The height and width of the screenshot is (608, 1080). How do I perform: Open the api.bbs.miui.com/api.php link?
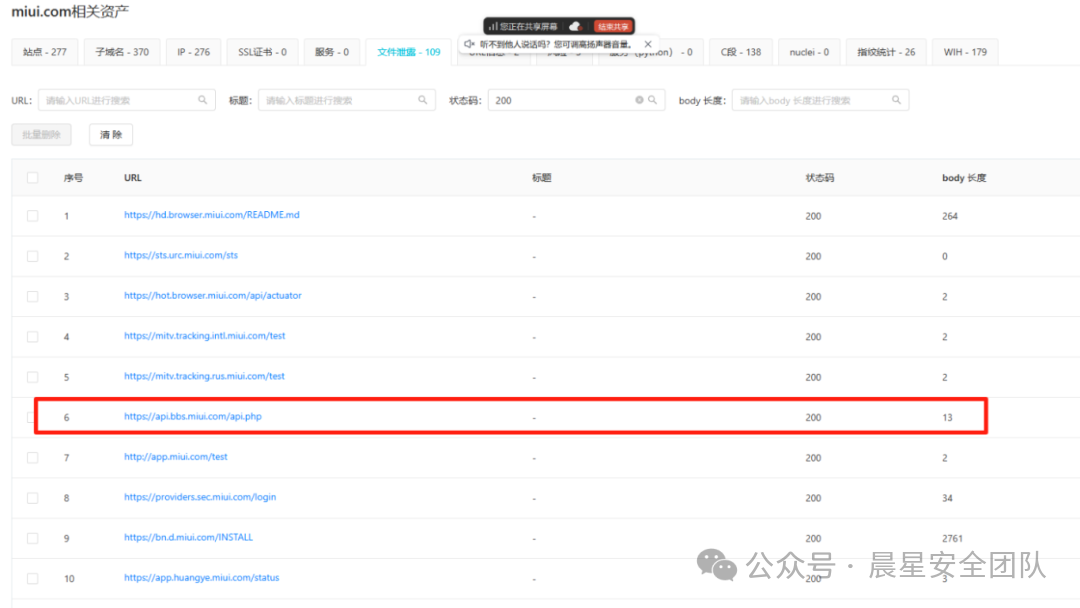tap(193, 416)
